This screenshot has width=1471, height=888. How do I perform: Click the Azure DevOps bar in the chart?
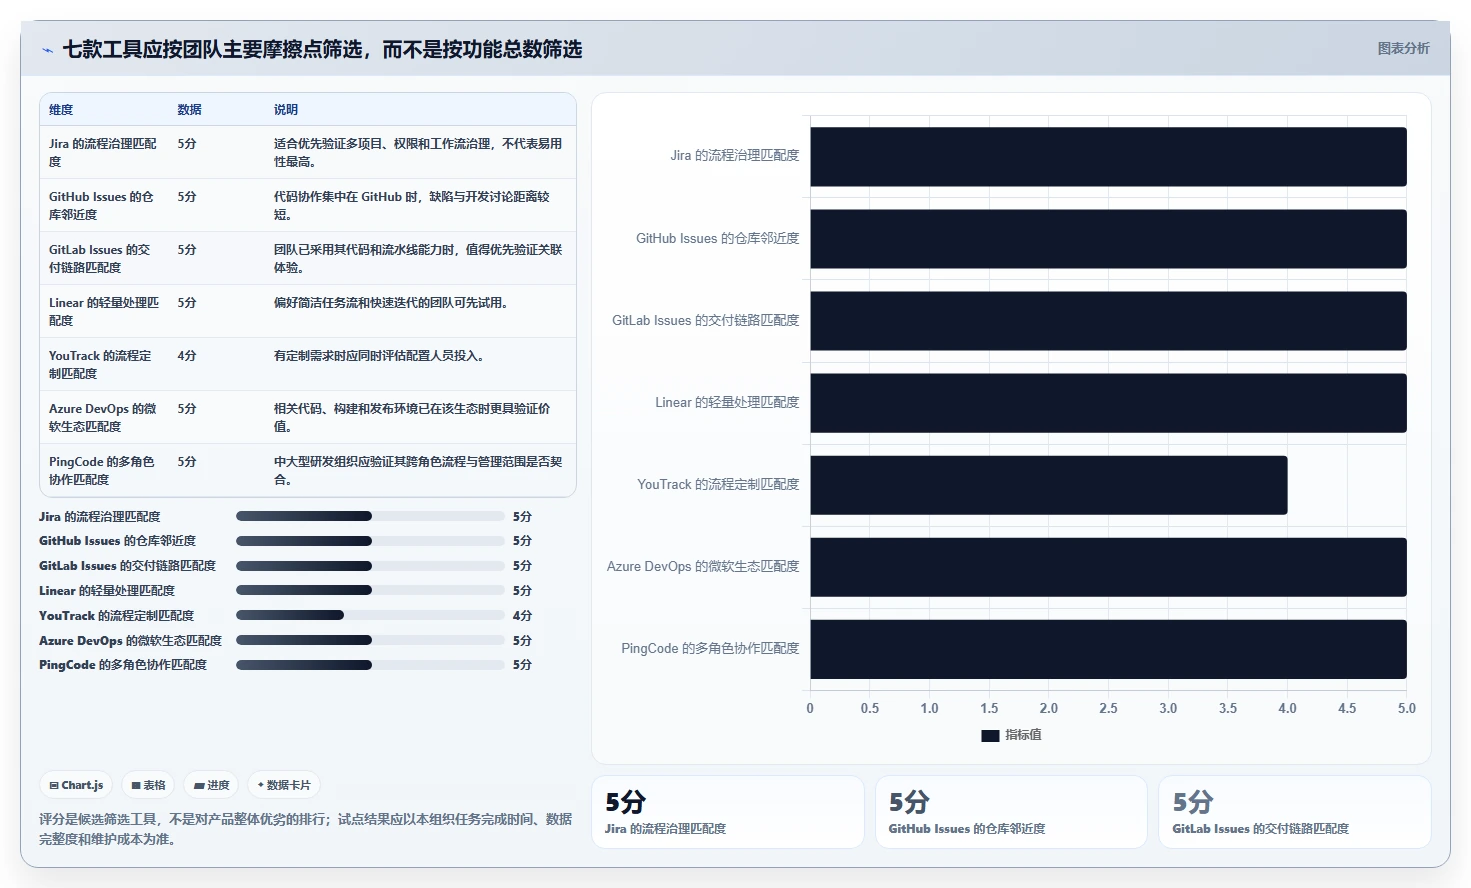pos(1108,567)
